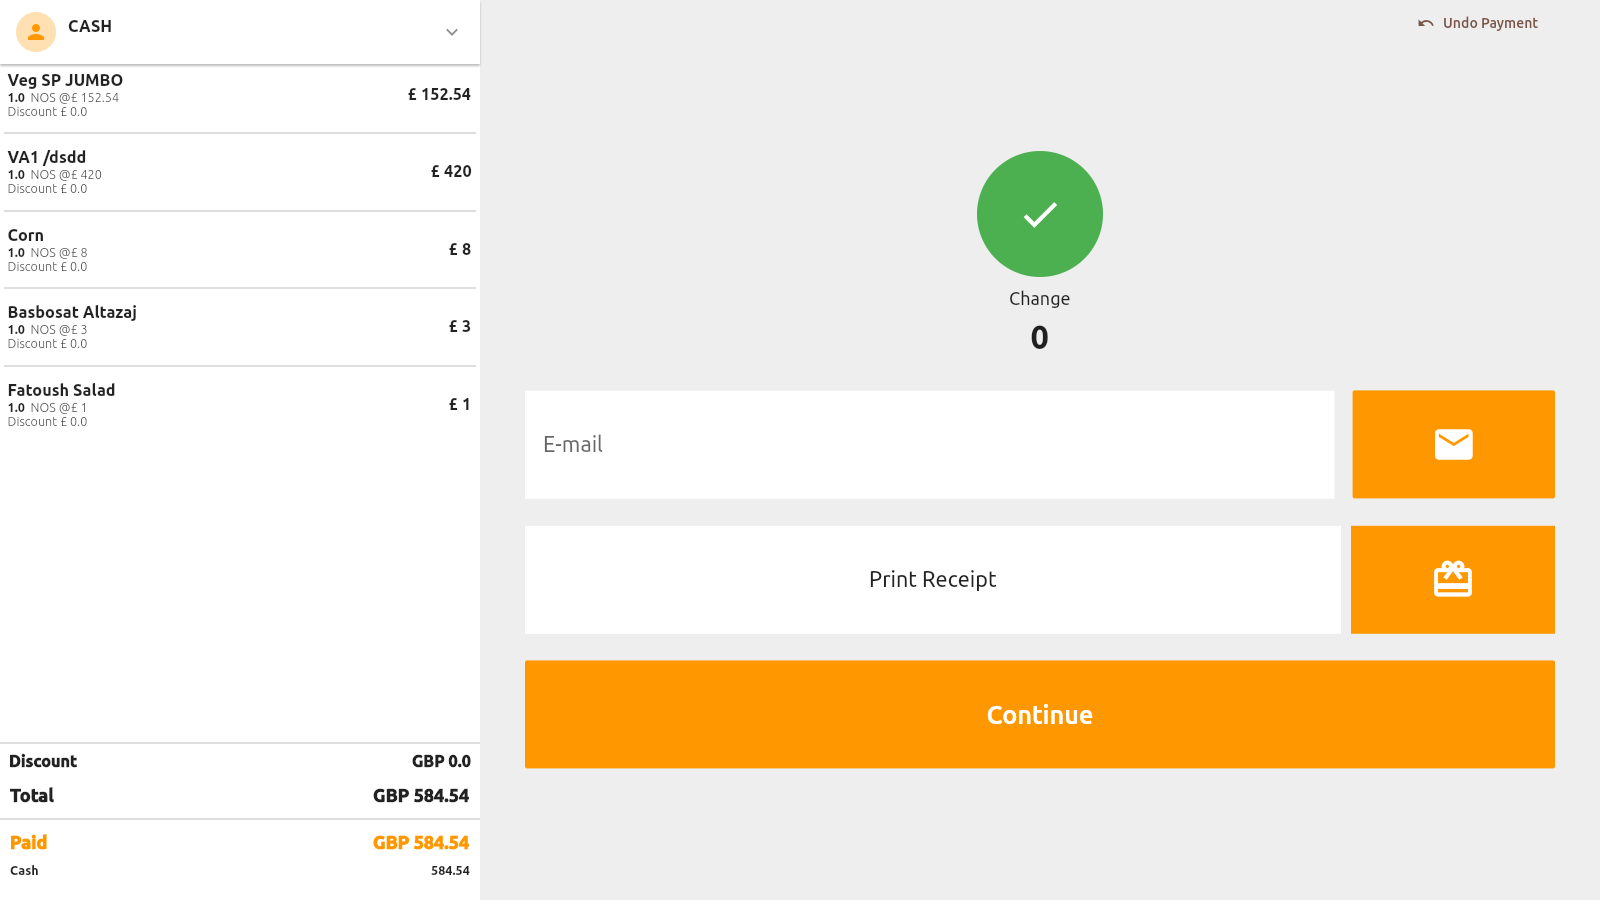Image resolution: width=1600 pixels, height=900 pixels.
Task: Focus the E-mail input field
Action: tap(929, 444)
